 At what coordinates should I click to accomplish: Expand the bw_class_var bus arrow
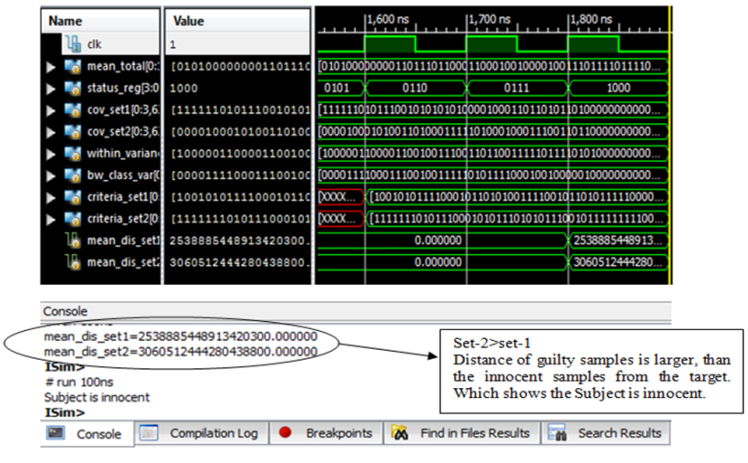coord(51,174)
